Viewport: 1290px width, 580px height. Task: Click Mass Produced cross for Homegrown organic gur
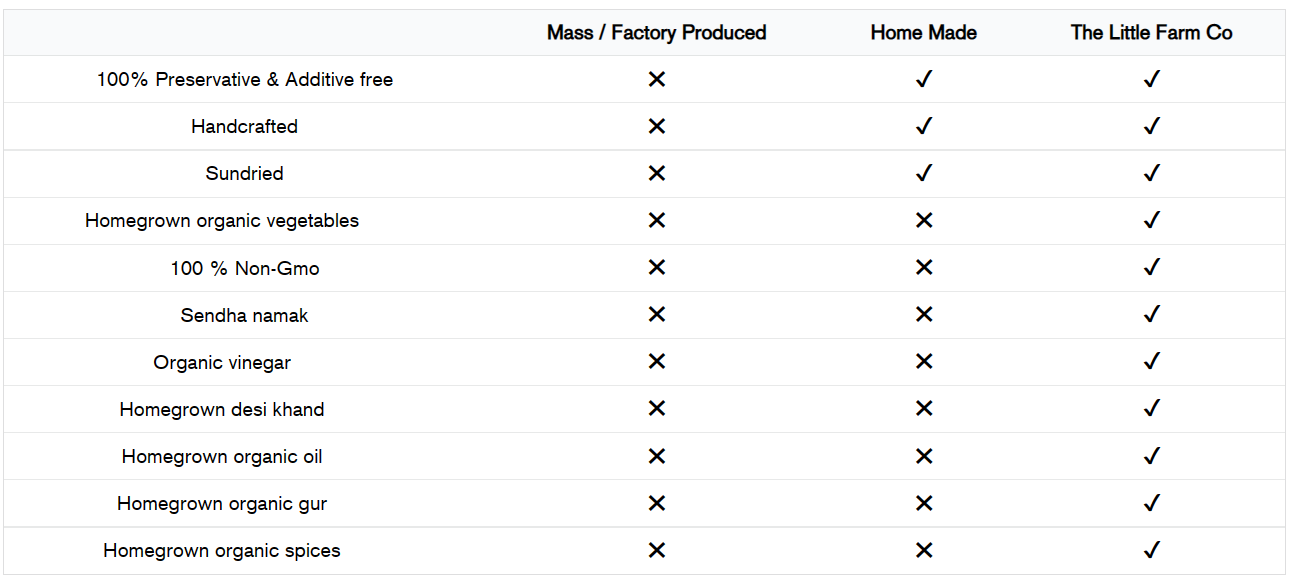click(656, 503)
